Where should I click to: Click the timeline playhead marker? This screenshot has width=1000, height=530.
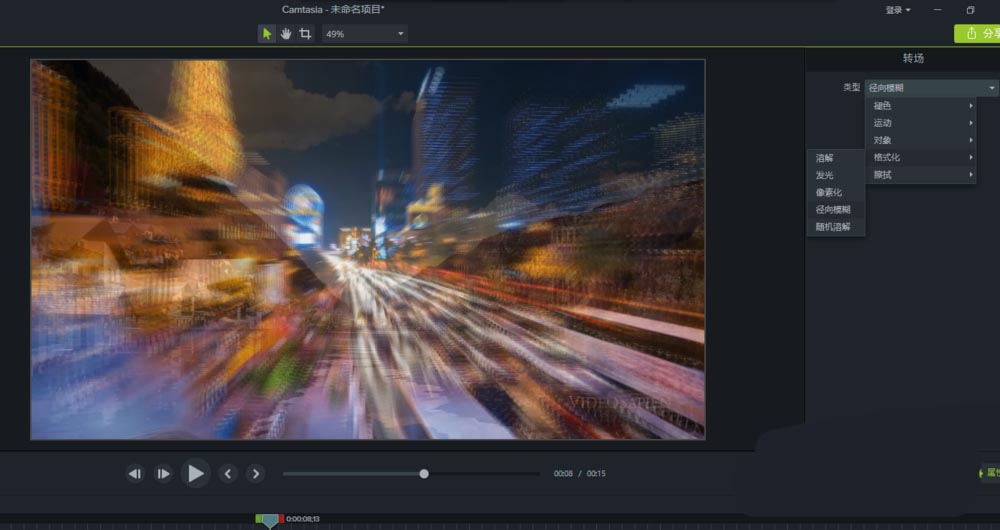tap(270, 521)
